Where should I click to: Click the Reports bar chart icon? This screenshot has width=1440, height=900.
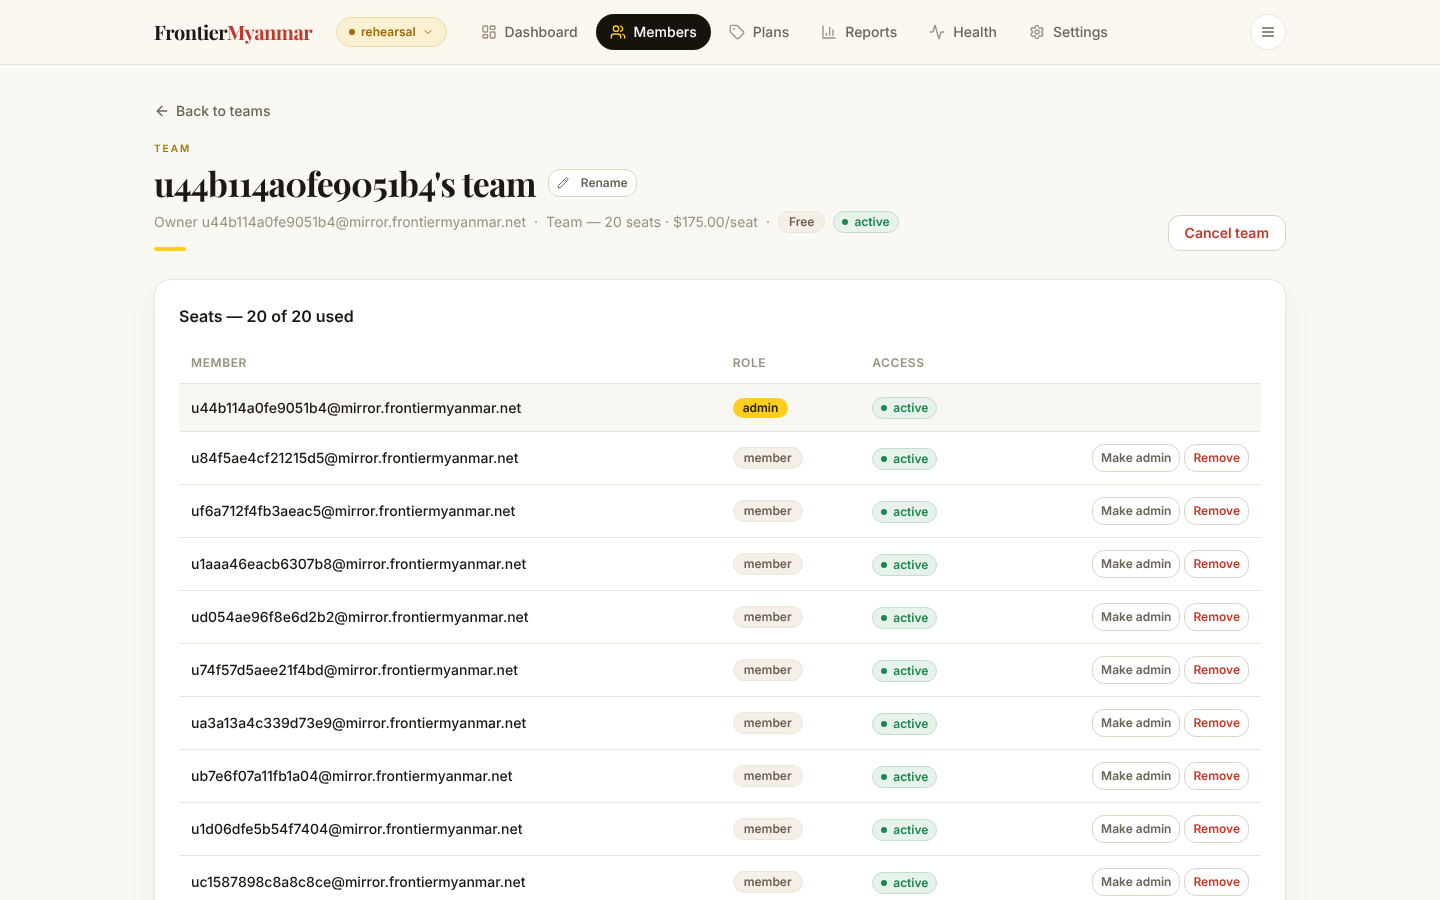tap(829, 32)
